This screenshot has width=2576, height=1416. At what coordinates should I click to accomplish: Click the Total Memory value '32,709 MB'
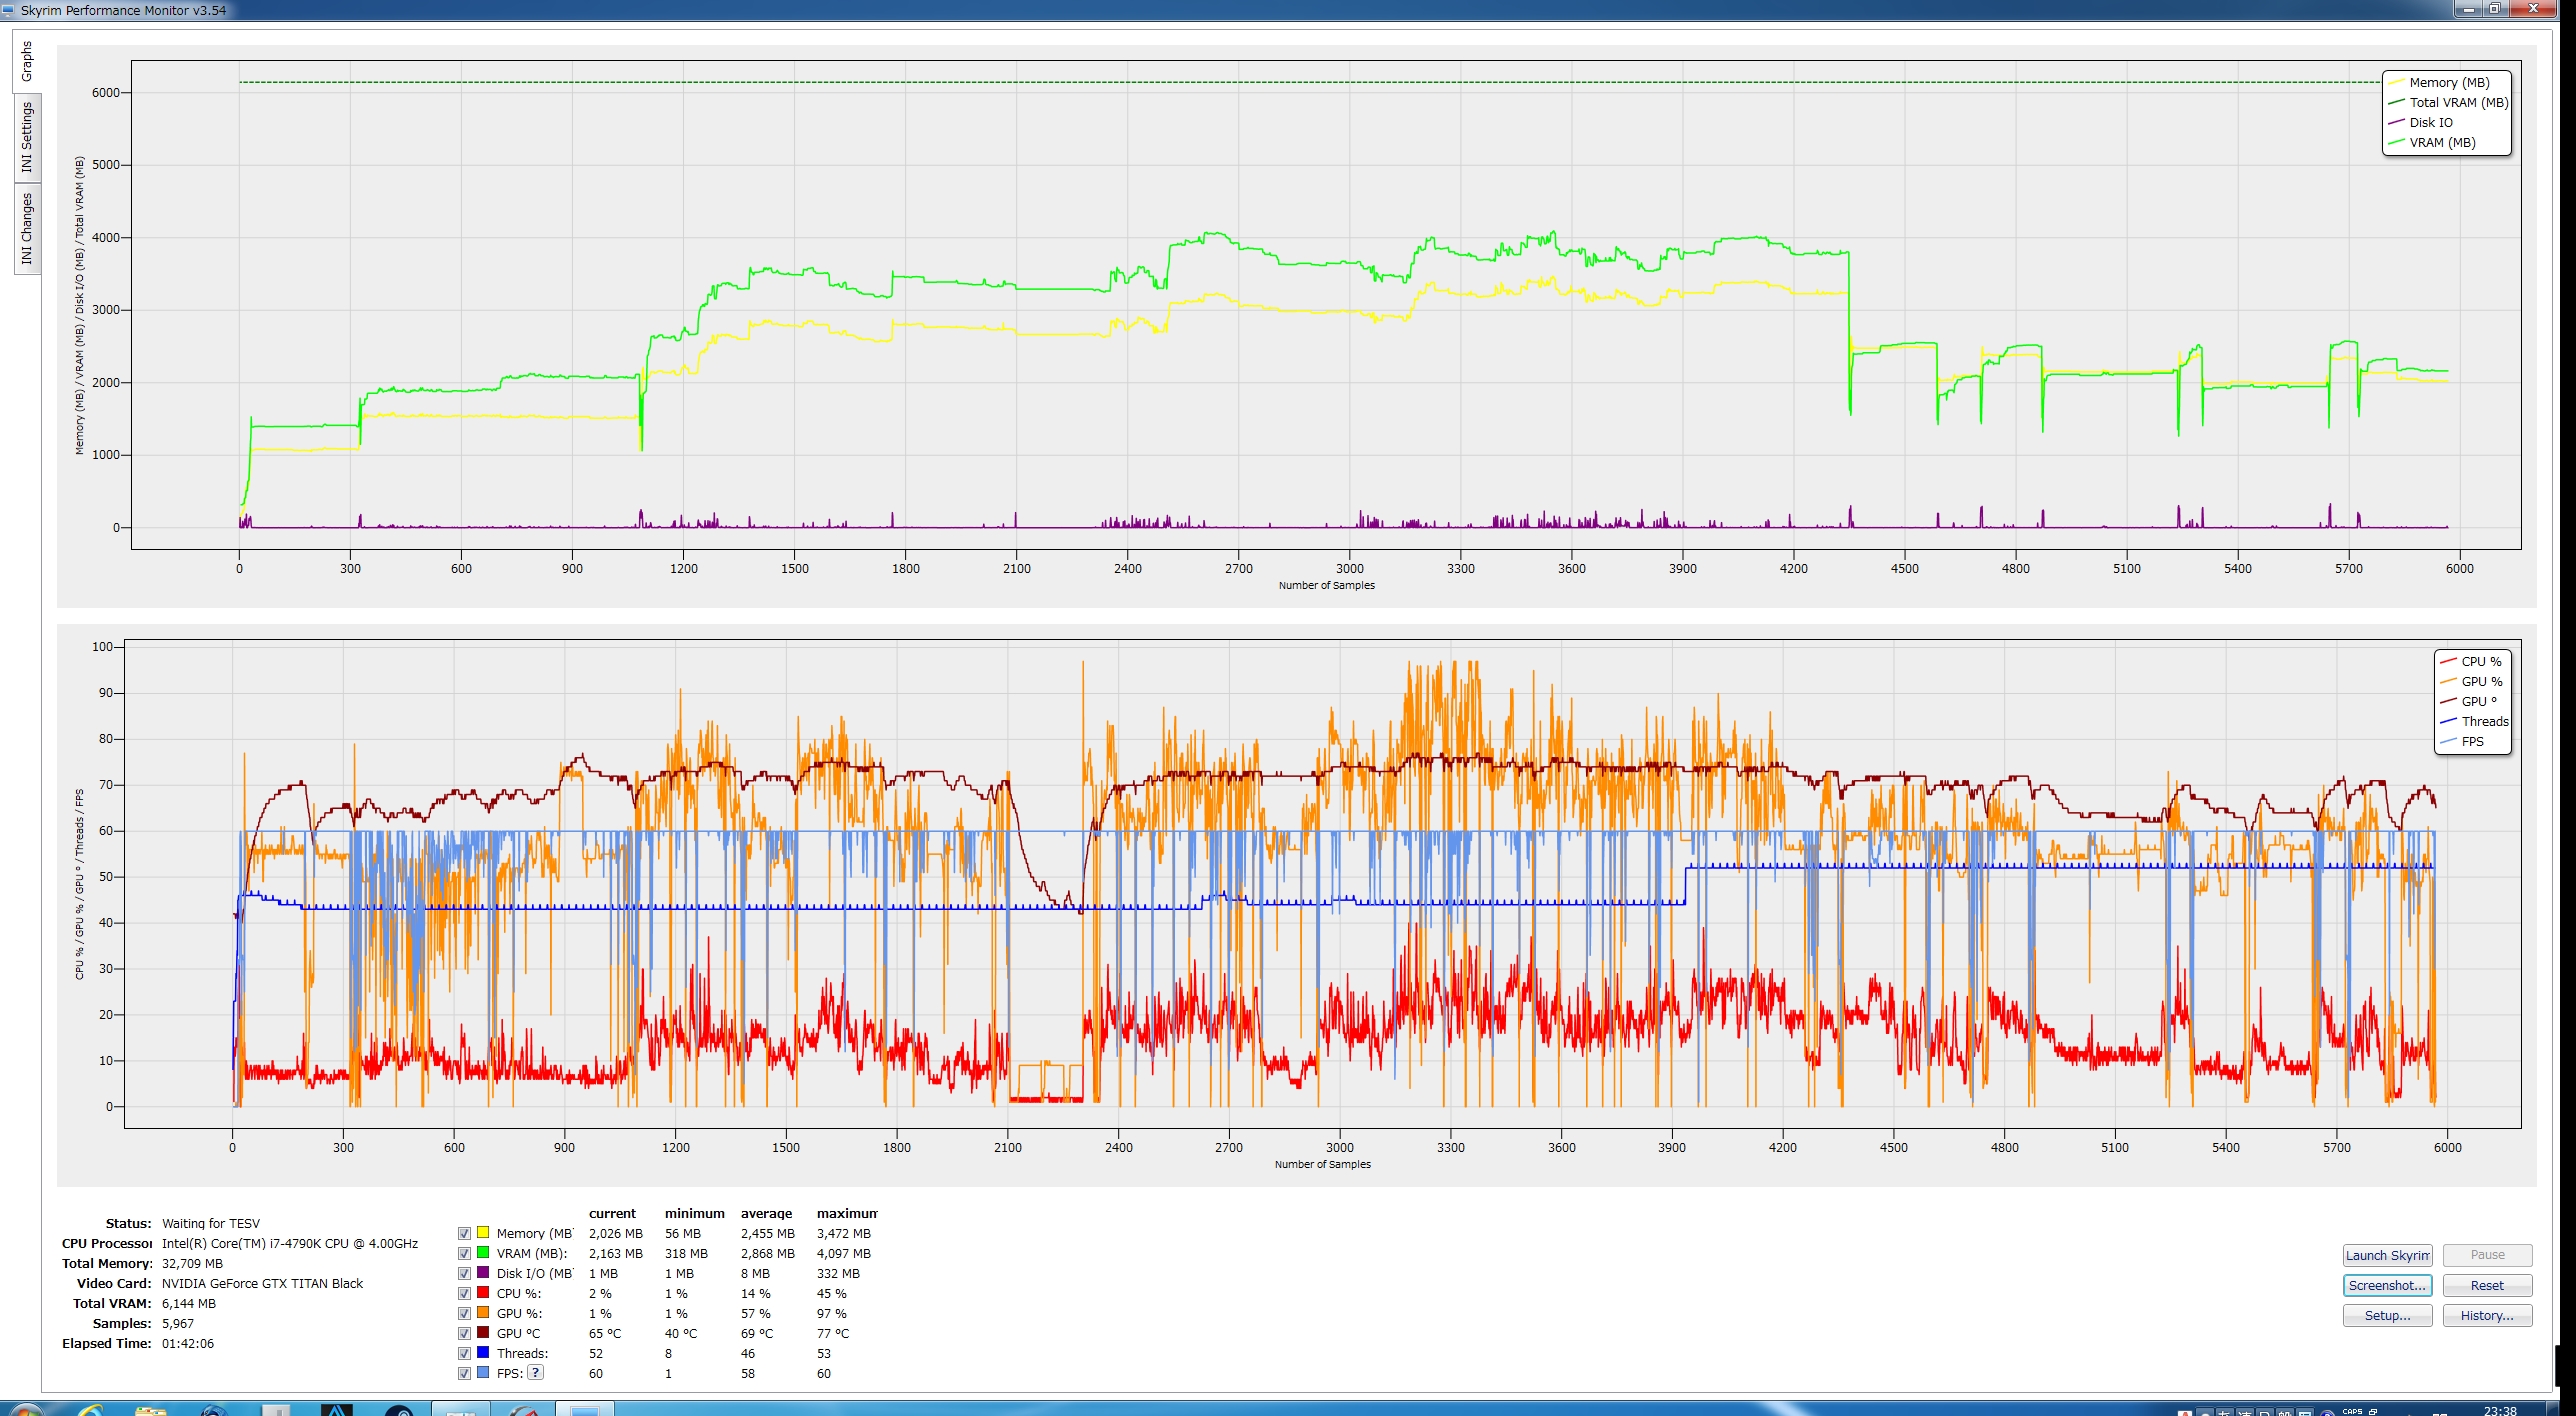click(192, 1263)
